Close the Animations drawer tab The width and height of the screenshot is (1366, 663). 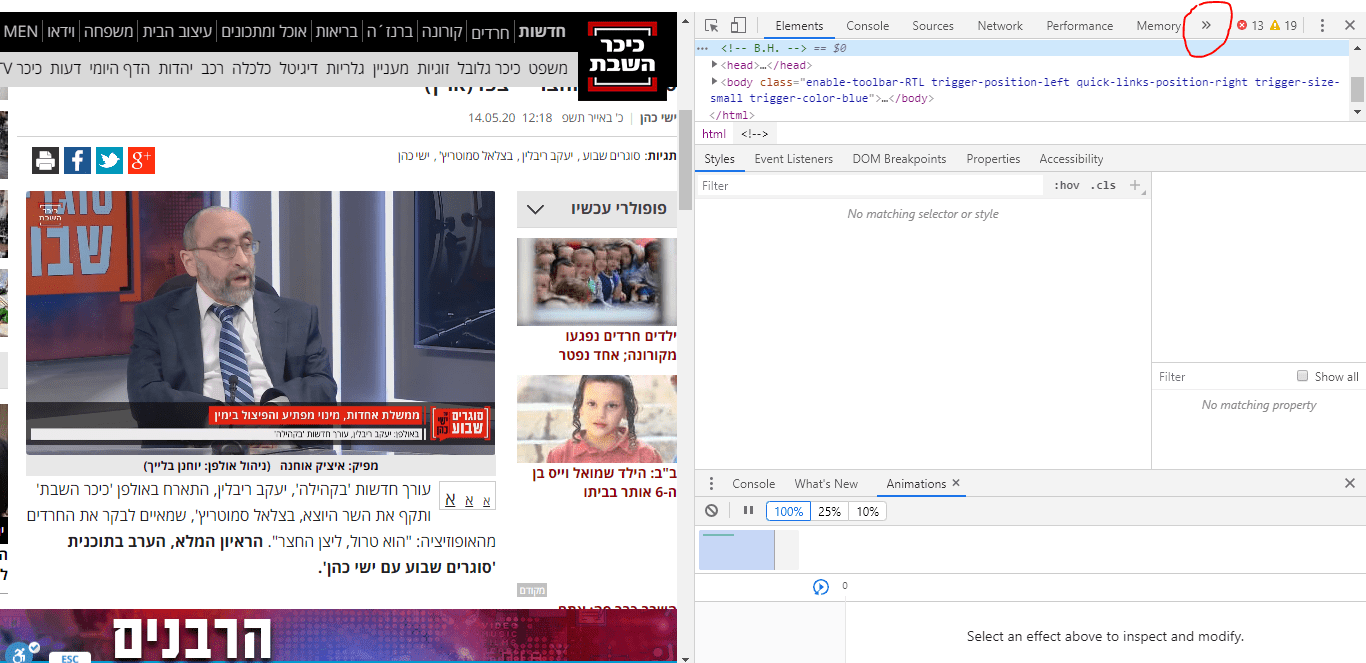point(956,483)
